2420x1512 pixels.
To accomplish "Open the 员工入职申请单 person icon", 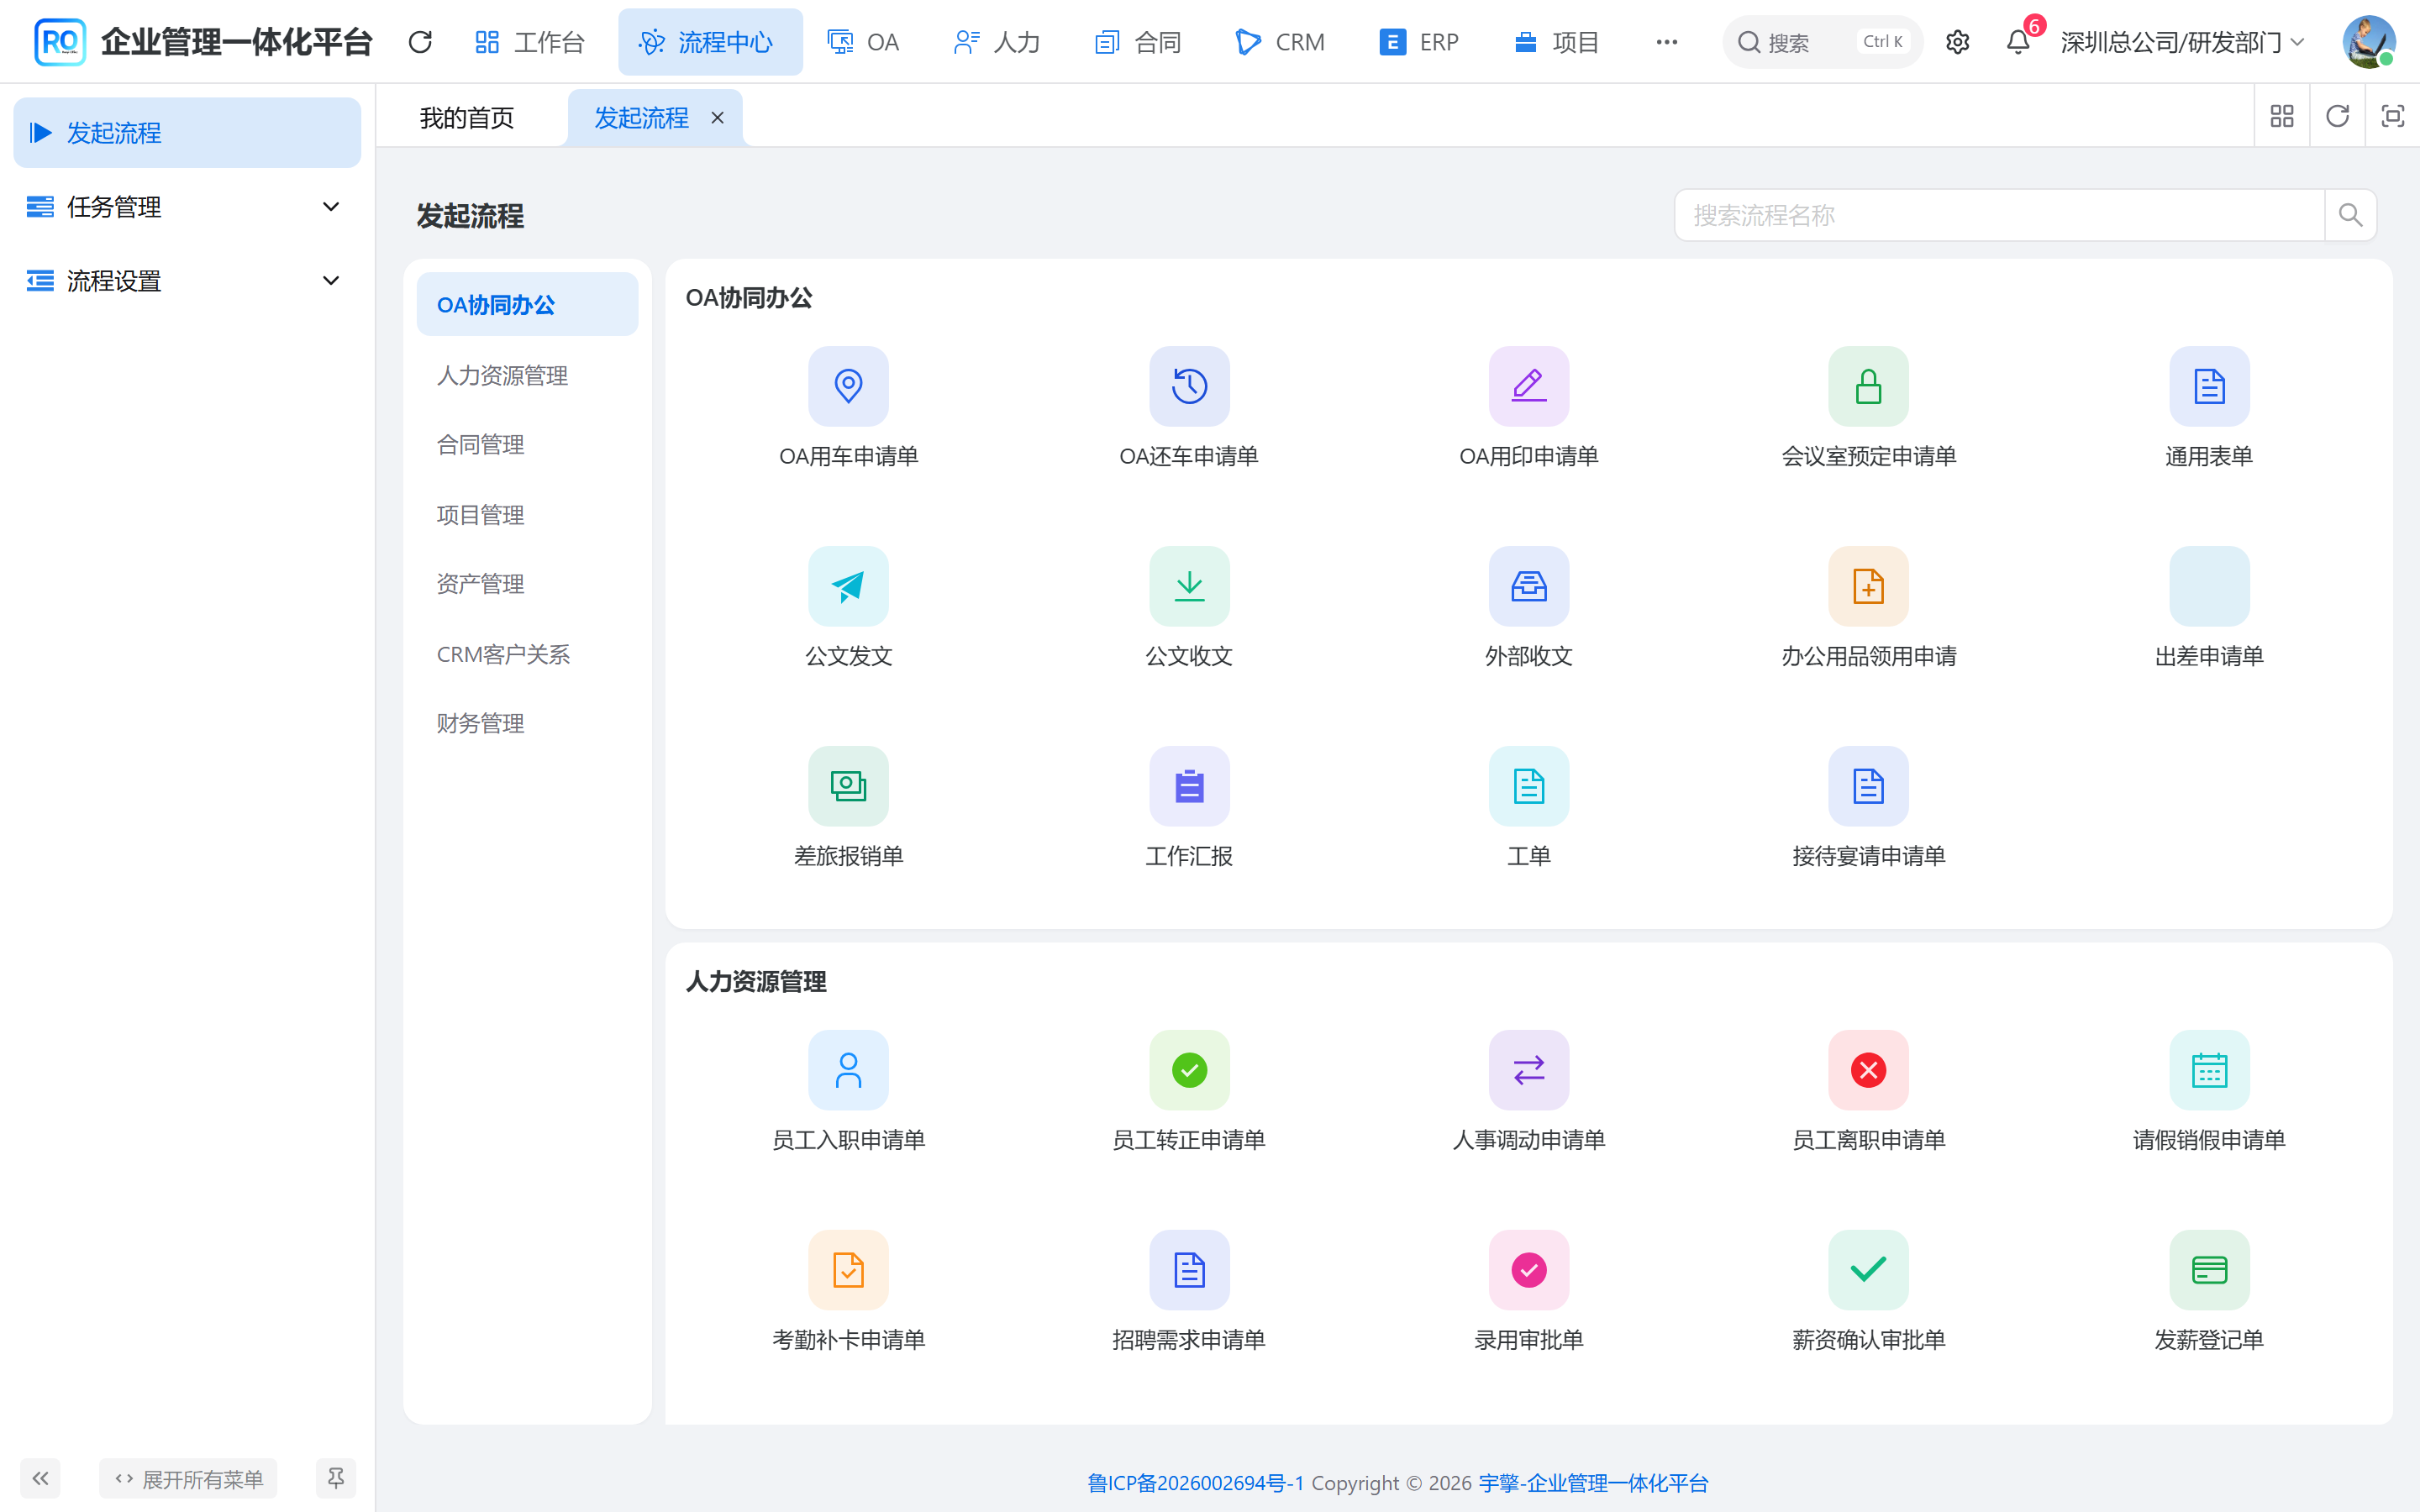I will pyautogui.click(x=848, y=1070).
